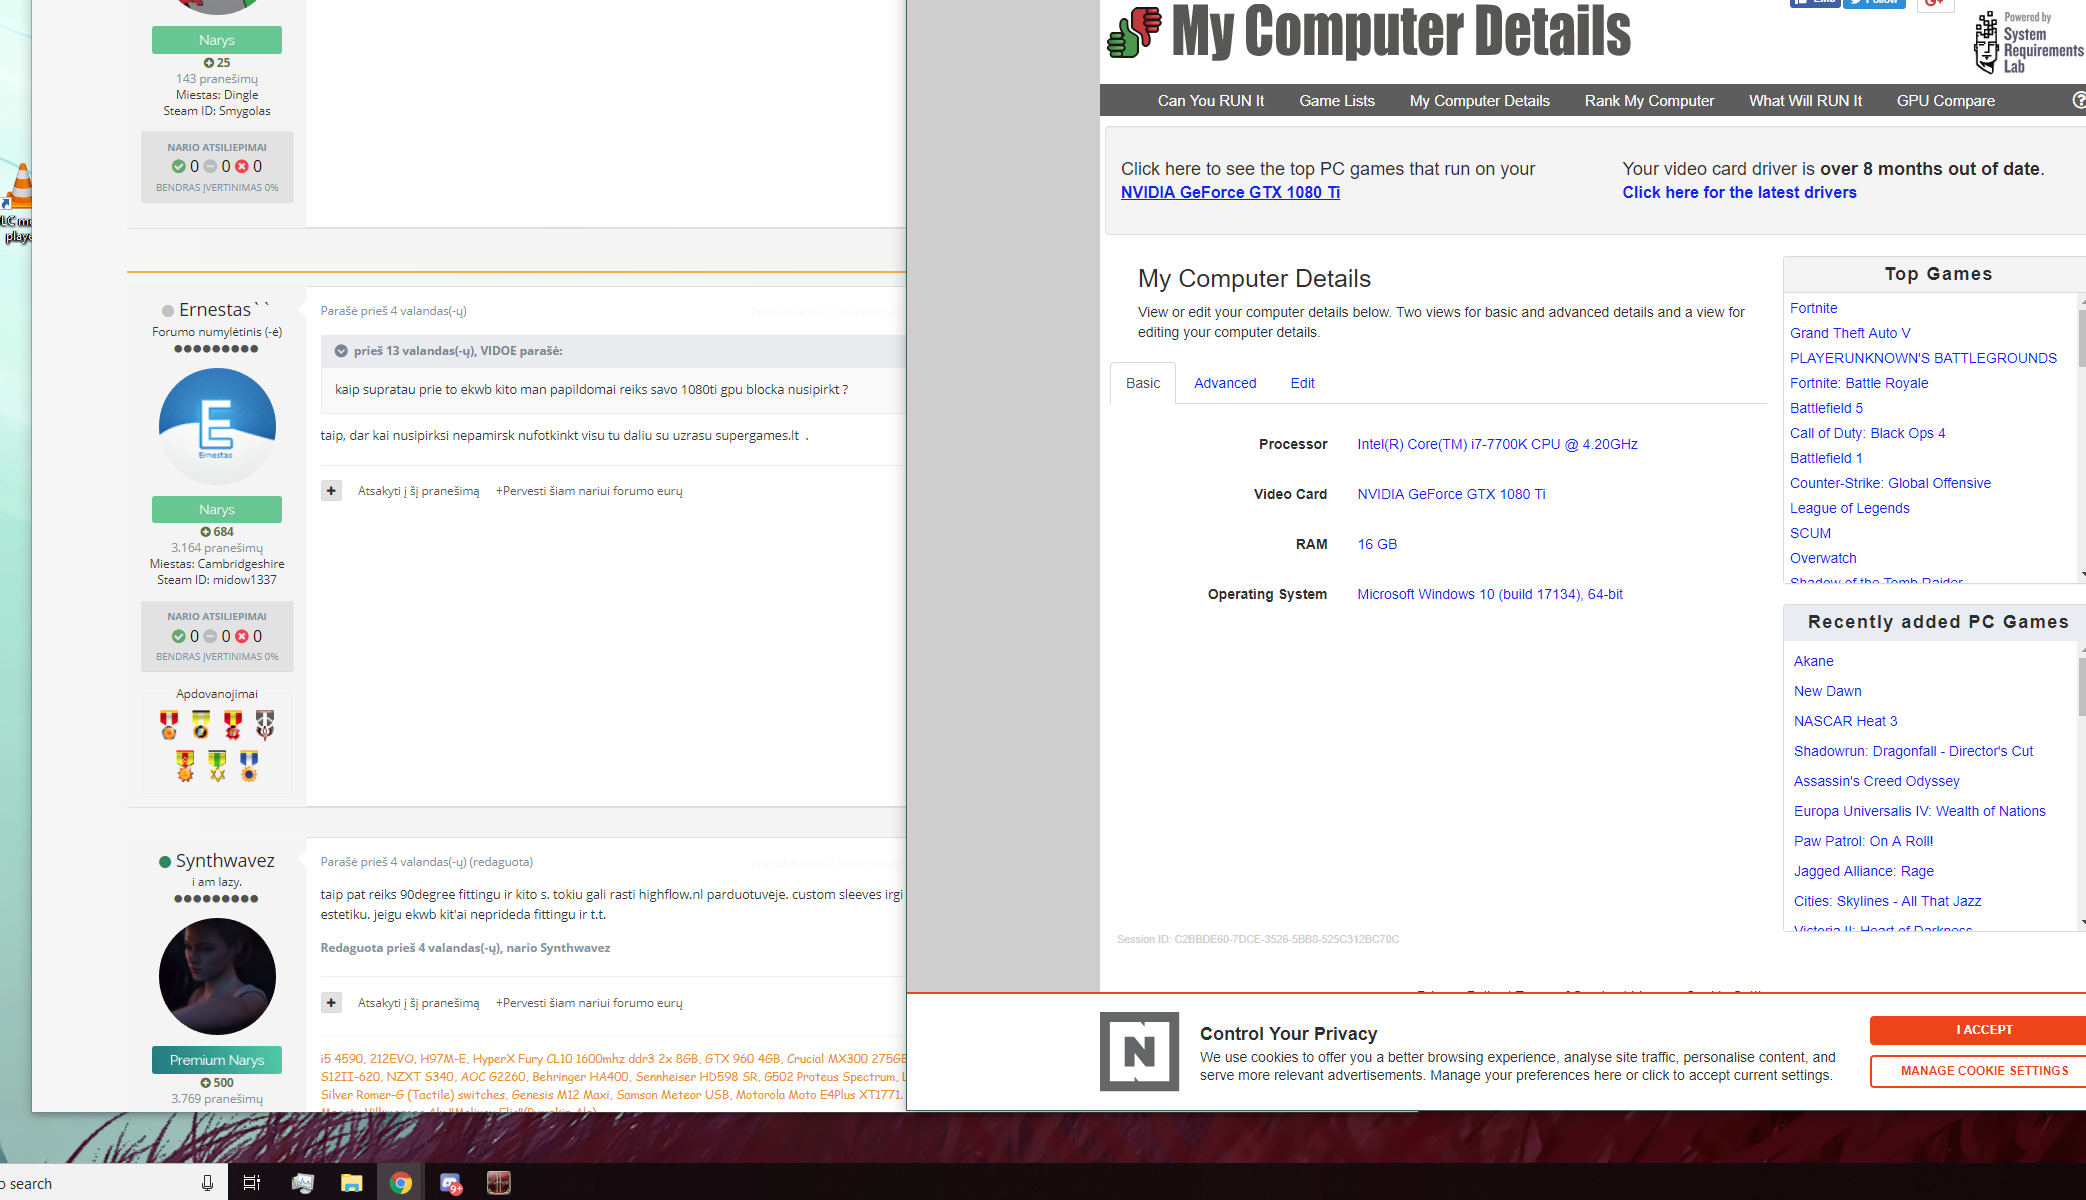This screenshot has width=2086, height=1200.
Task: Open Assassin's Creed Odyssey link
Action: pyautogui.click(x=1876, y=781)
